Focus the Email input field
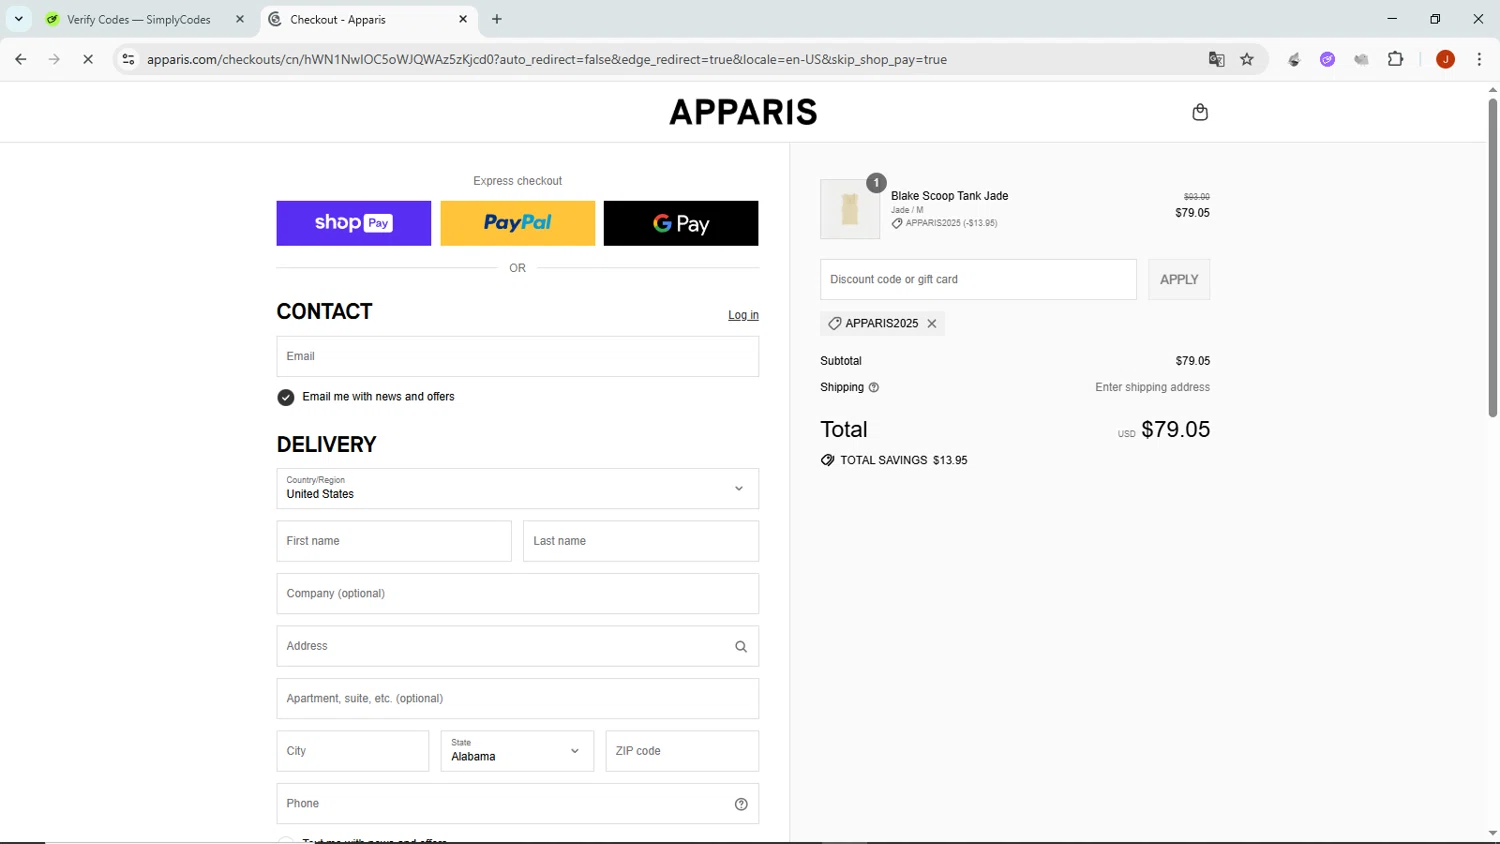 pyautogui.click(x=518, y=357)
